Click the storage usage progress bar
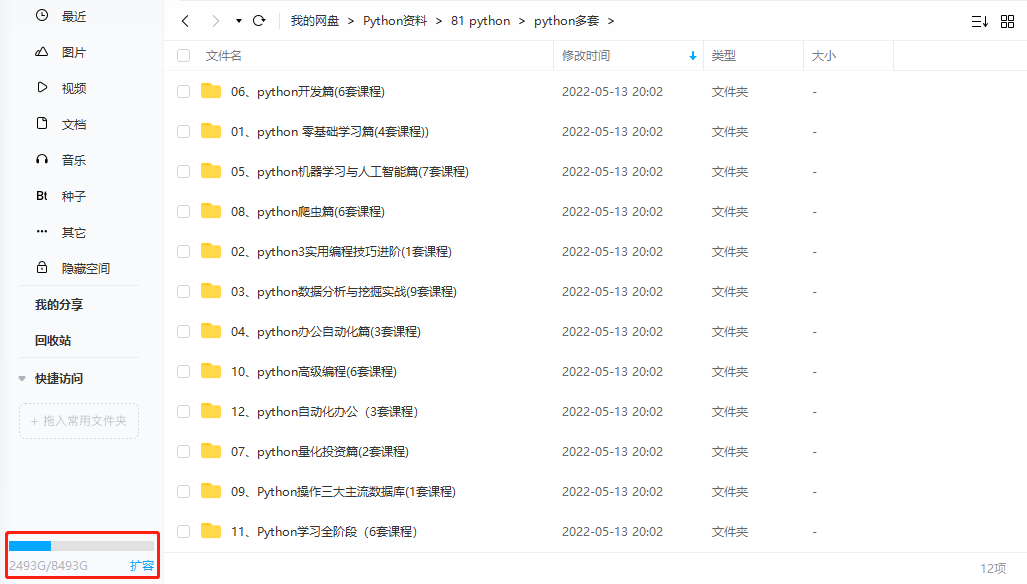Viewport: 1027px width, 584px height. [81, 546]
